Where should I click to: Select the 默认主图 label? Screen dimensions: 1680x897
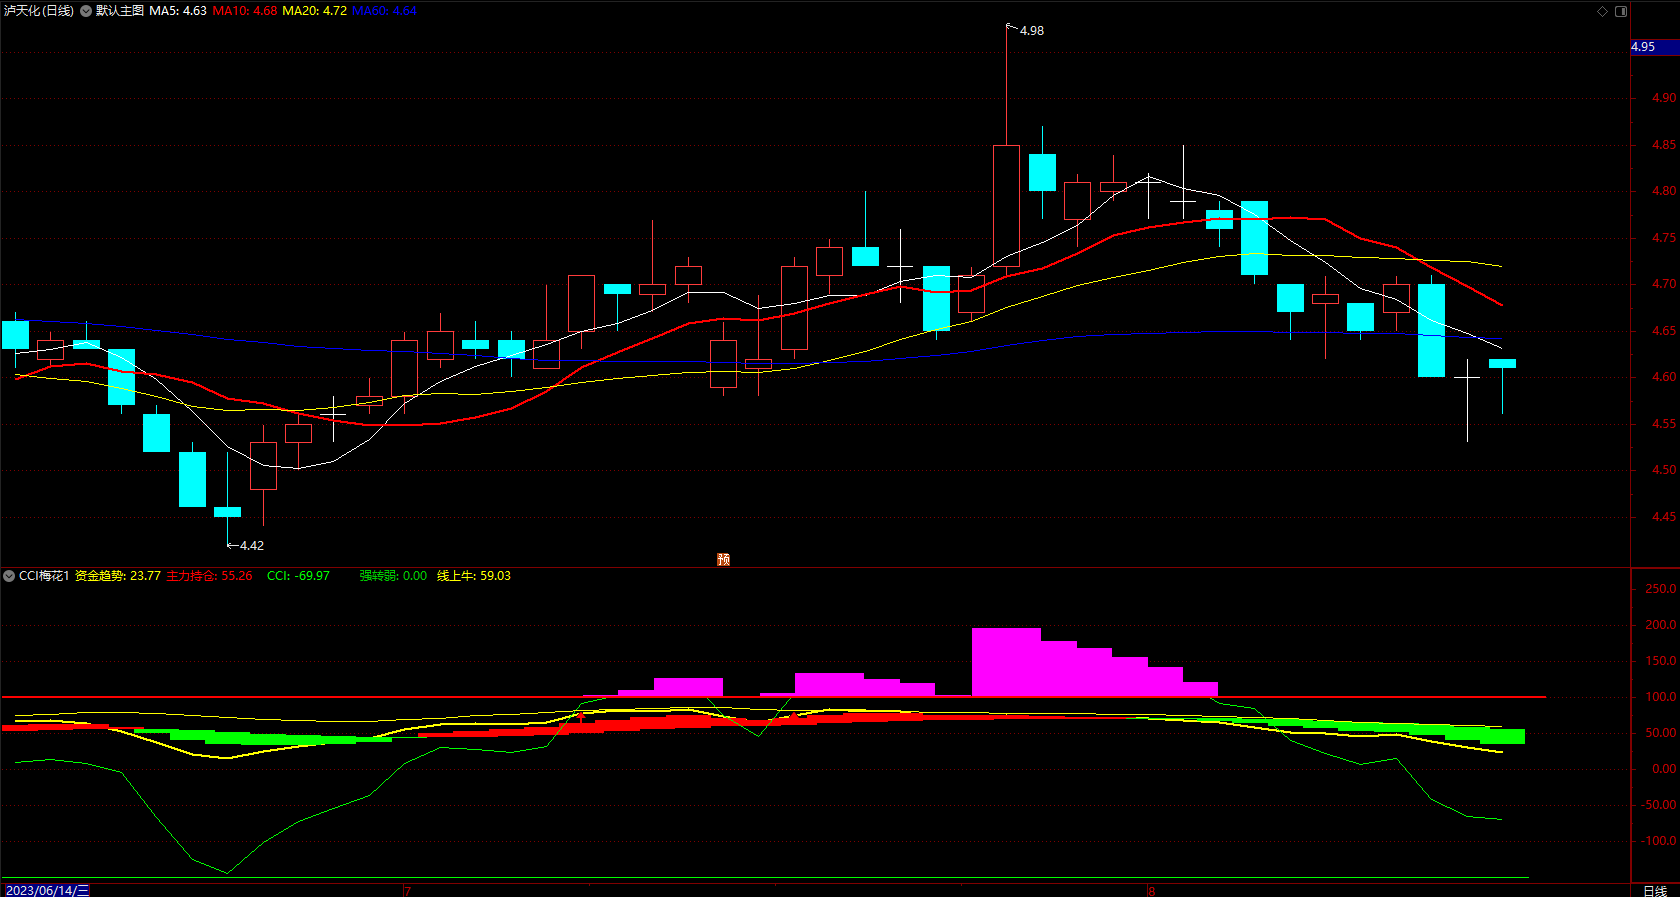pyautogui.click(x=120, y=11)
